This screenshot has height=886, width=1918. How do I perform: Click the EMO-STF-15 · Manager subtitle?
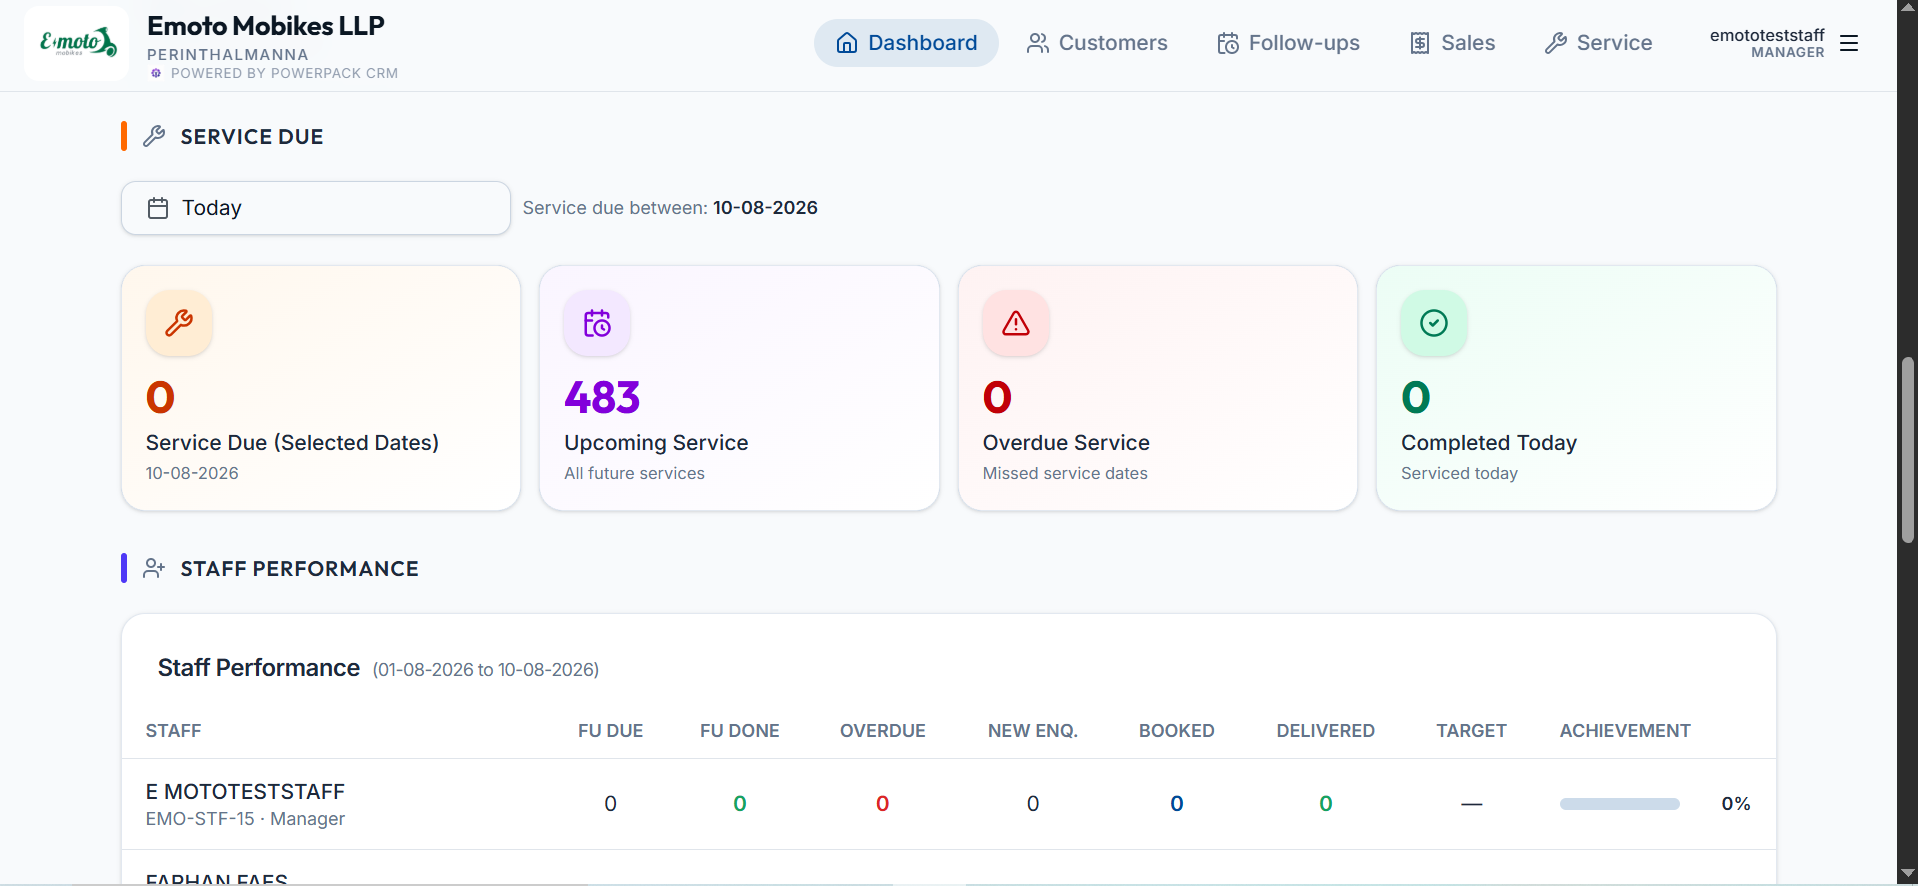[x=245, y=819]
